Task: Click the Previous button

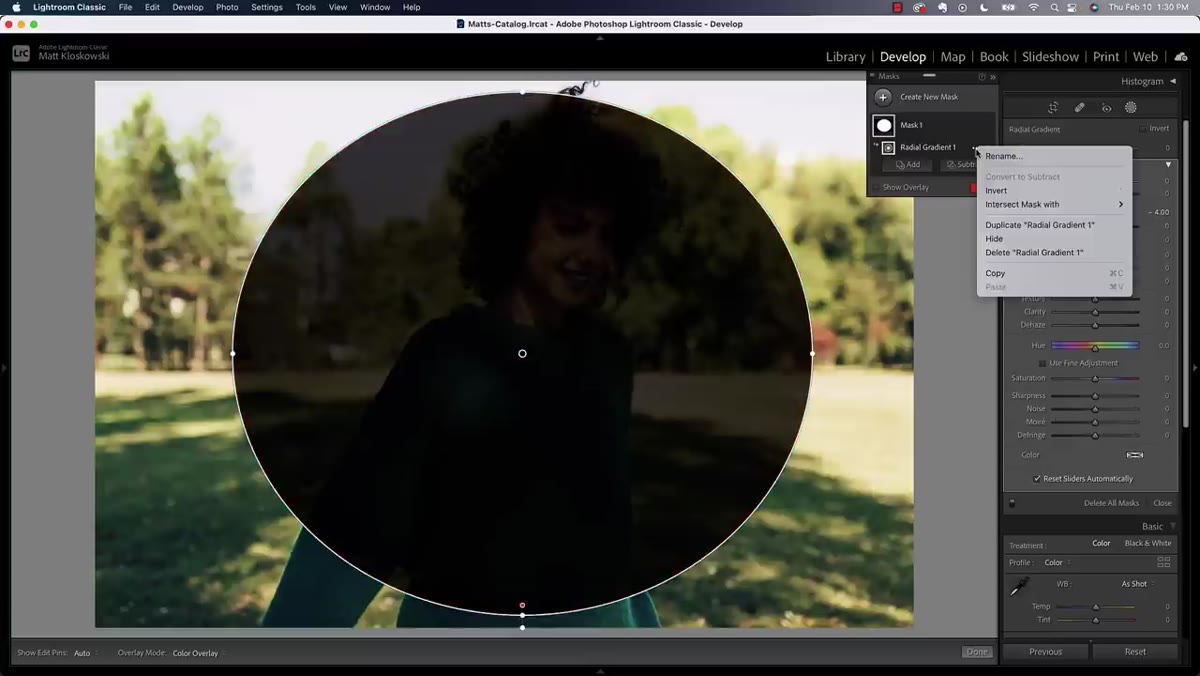Action: [x=1045, y=651]
